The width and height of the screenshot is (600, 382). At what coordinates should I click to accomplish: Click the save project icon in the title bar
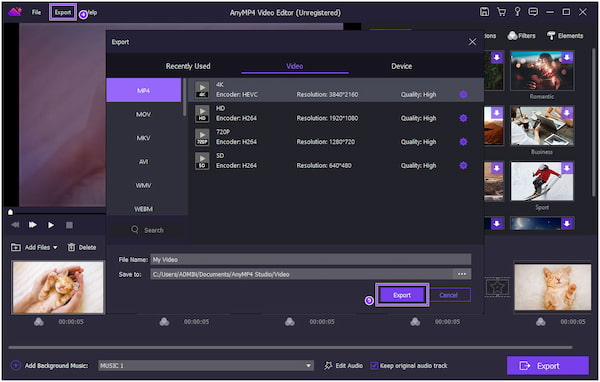coord(484,12)
